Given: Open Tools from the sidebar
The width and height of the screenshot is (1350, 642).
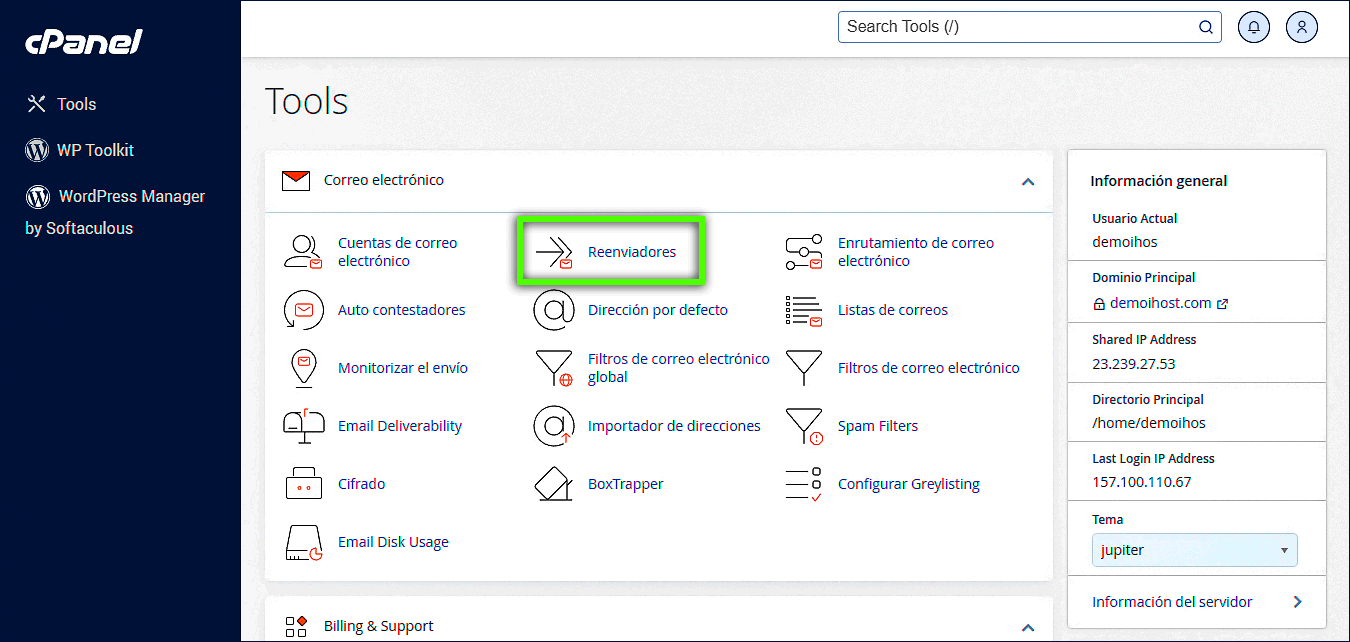Looking at the screenshot, I should [75, 103].
